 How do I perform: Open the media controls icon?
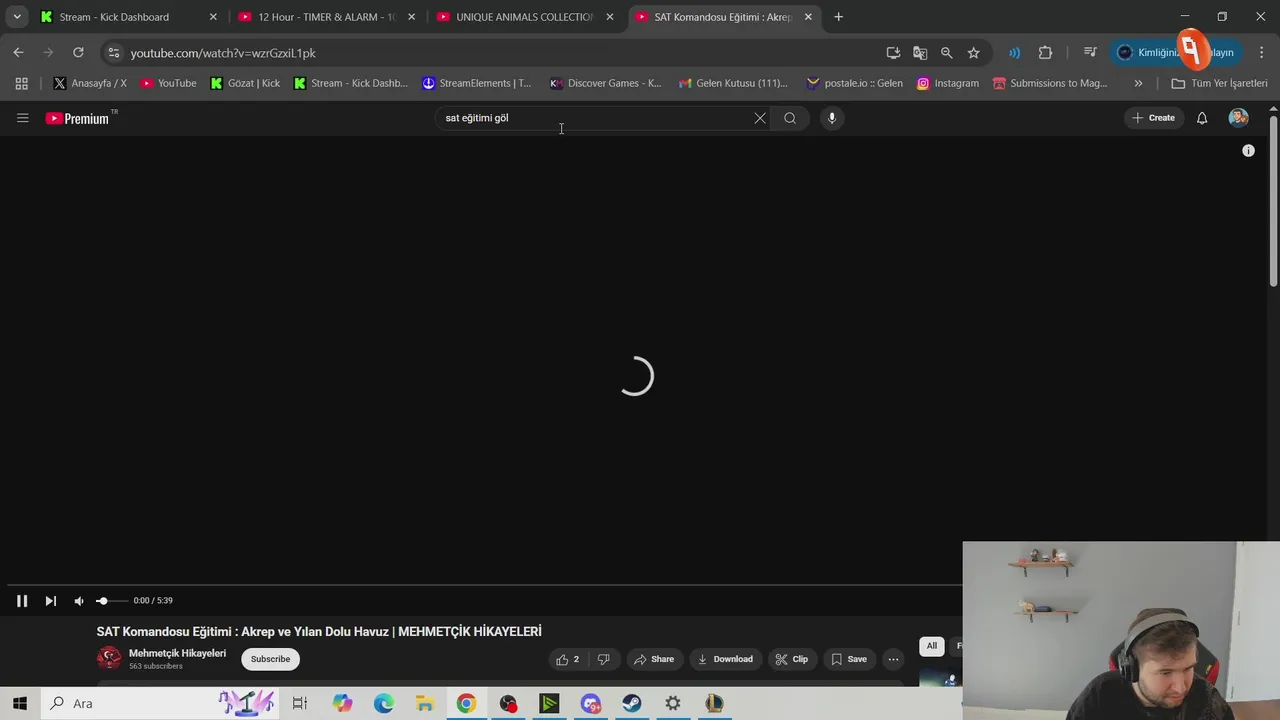[1090, 53]
